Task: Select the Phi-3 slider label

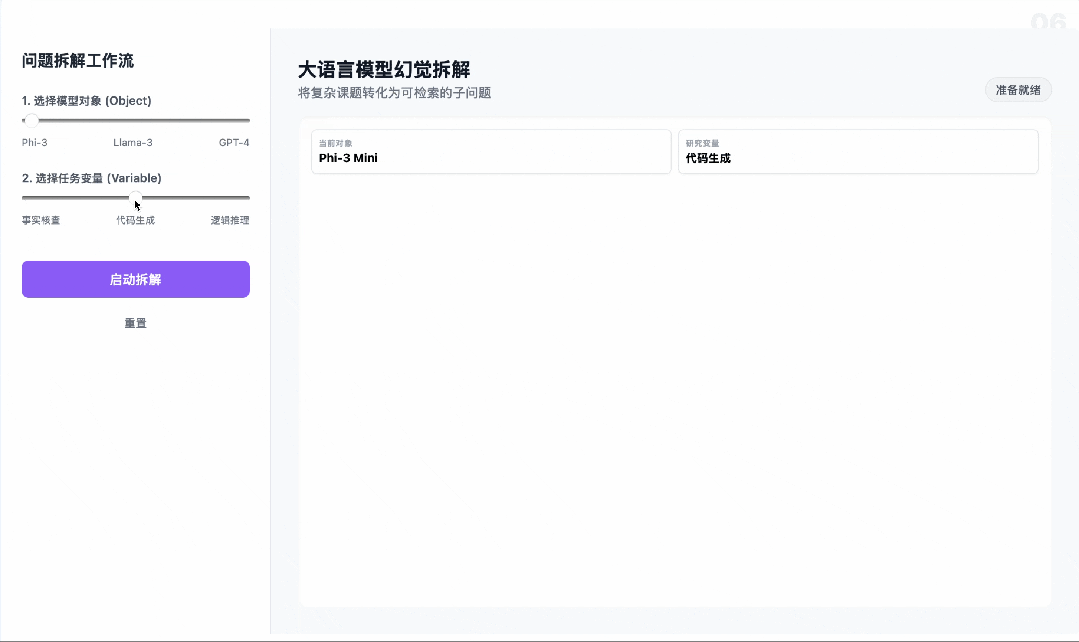Action: [34, 142]
